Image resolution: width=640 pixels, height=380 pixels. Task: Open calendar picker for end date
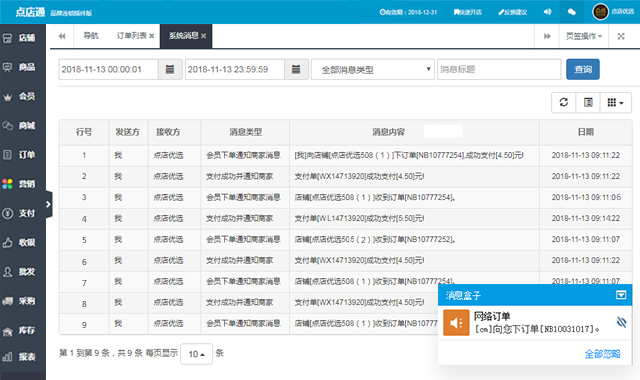click(296, 69)
